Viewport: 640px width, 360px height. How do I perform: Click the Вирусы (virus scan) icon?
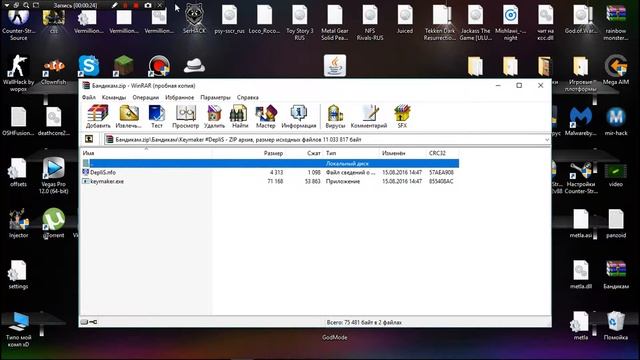pyautogui.click(x=335, y=116)
